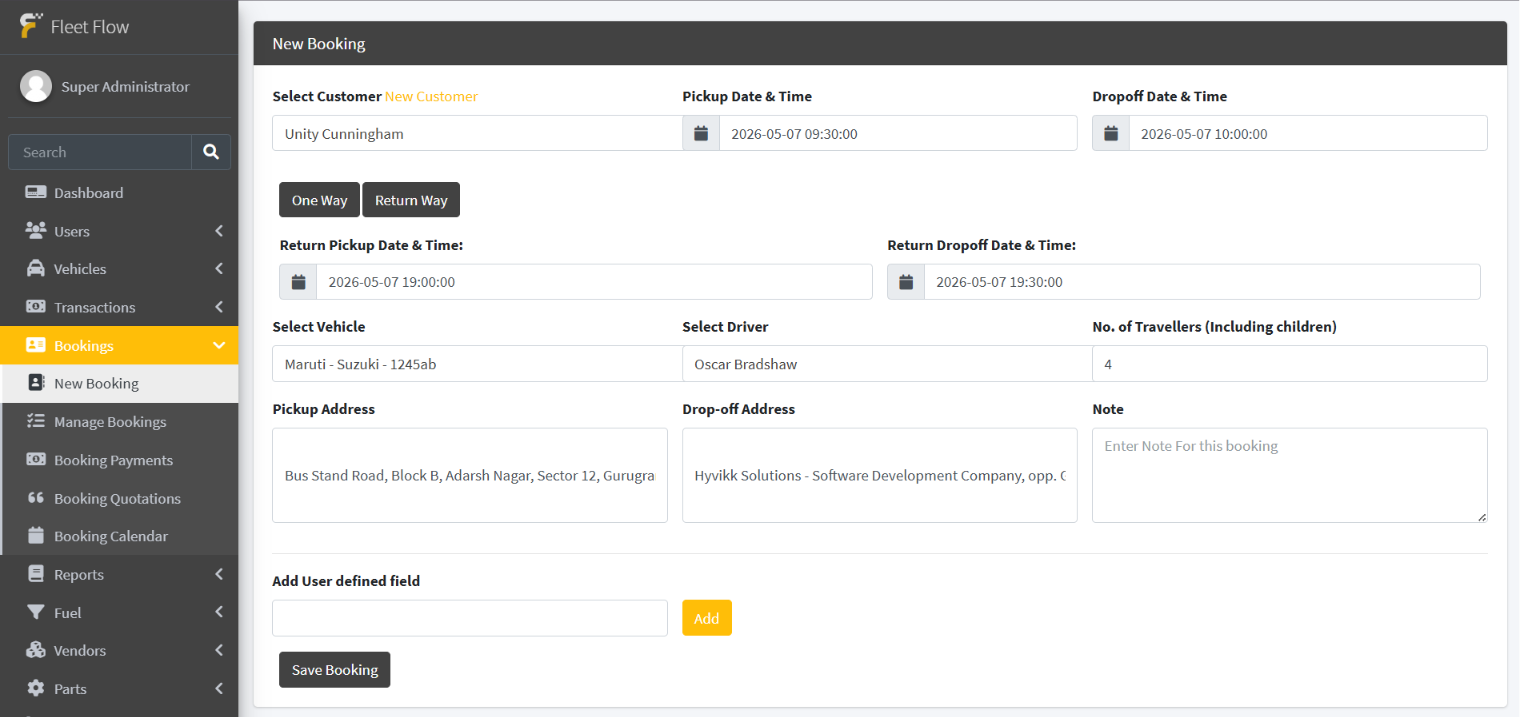Click the Dropoff Date & Time field
This screenshot has height=717, width=1520.
point(1308,133)
